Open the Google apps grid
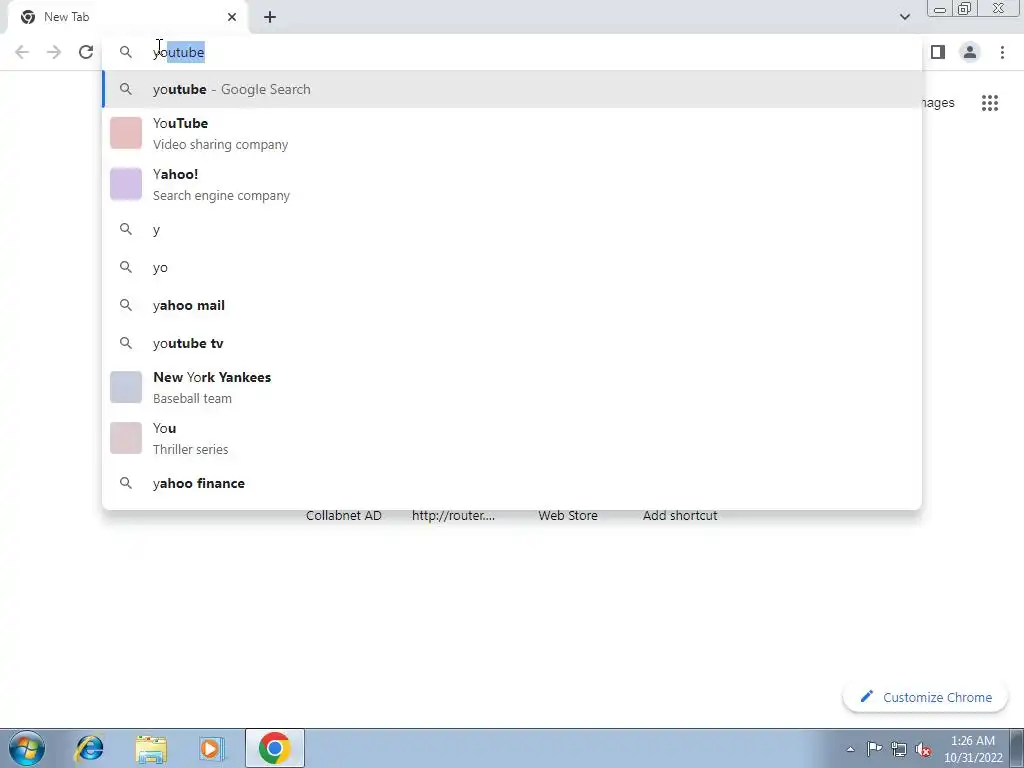Image resolution: width=1024 pixels, height=768 pixels. [x=989, y=103]
